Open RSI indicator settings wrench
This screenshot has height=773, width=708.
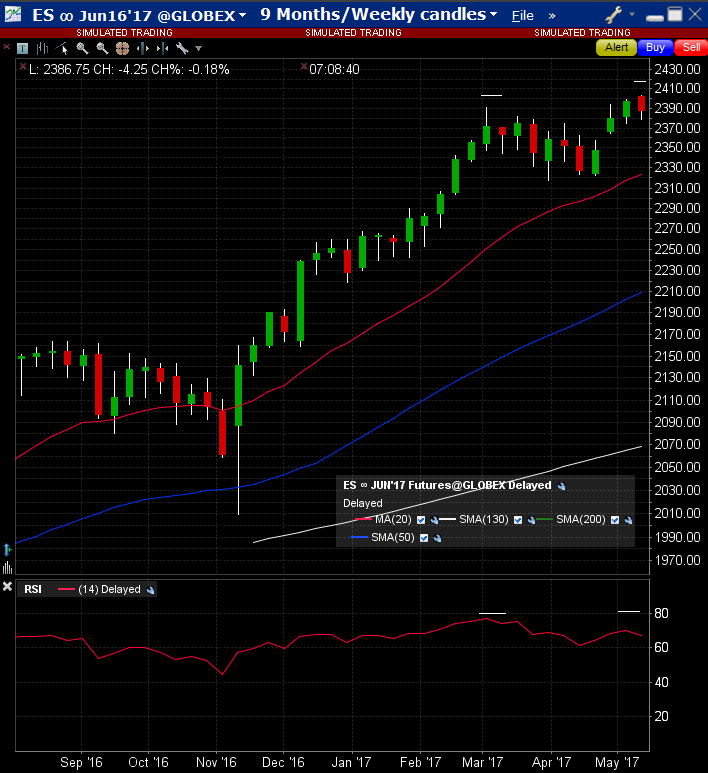pyautogui.click(x=150, y=590)
